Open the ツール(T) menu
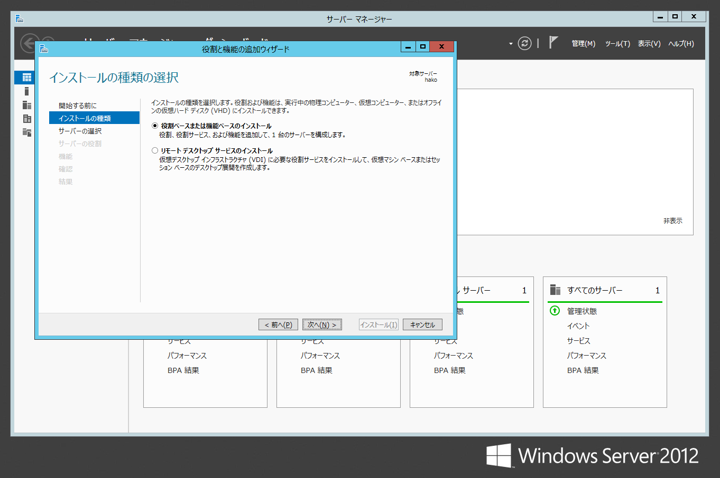720x478 pixels. [617, 44]
